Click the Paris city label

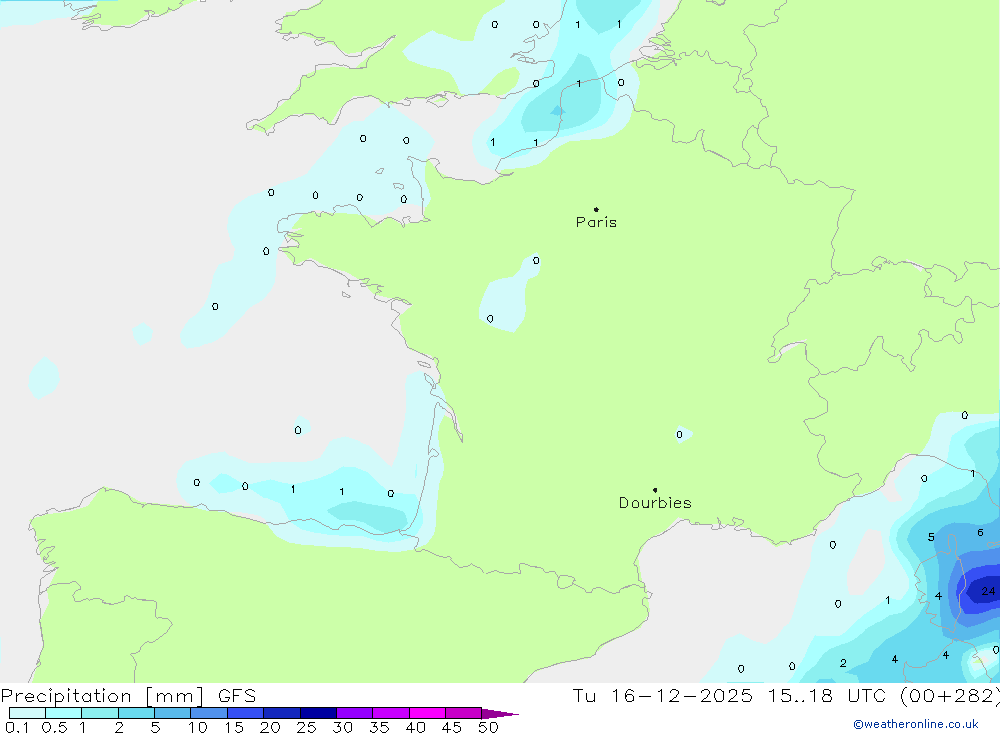tap(596, 222)
